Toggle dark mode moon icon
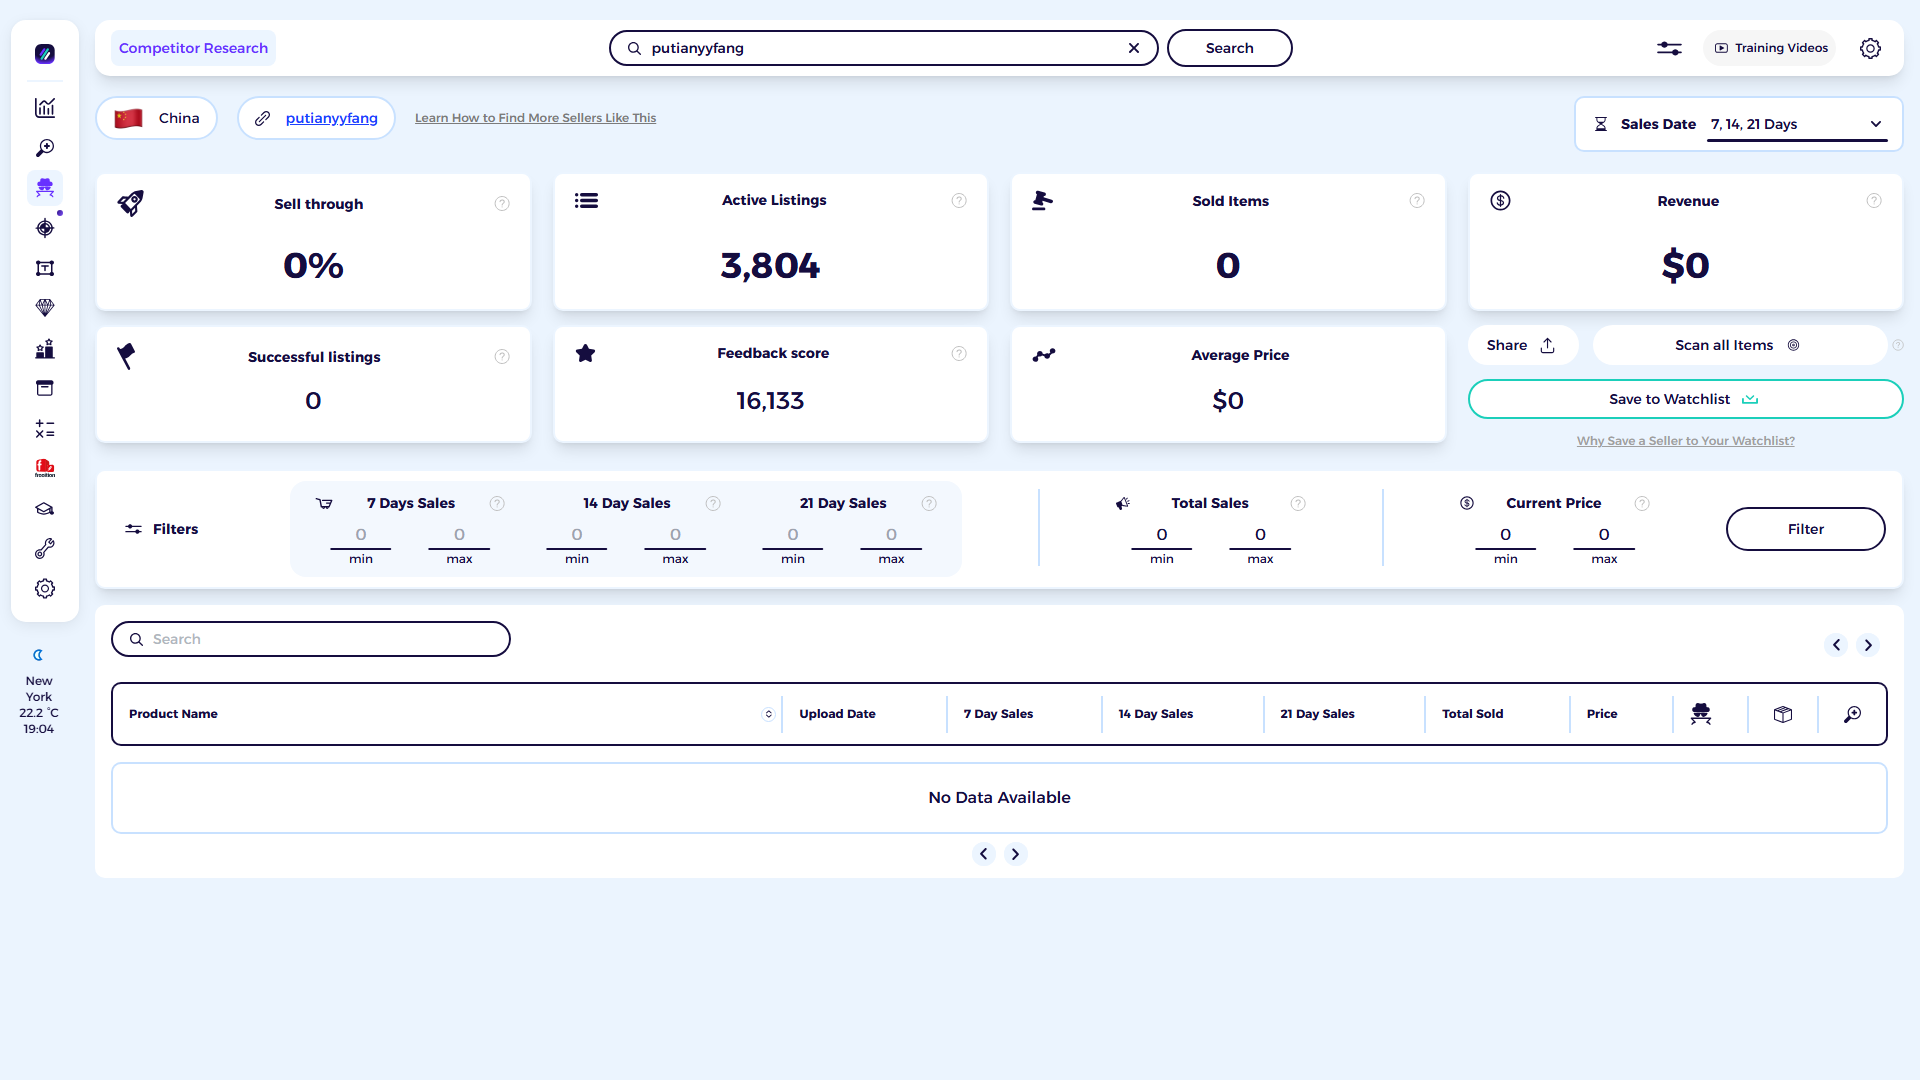The width and height of the screenshot is (1920, 1080). coord(39,655)
